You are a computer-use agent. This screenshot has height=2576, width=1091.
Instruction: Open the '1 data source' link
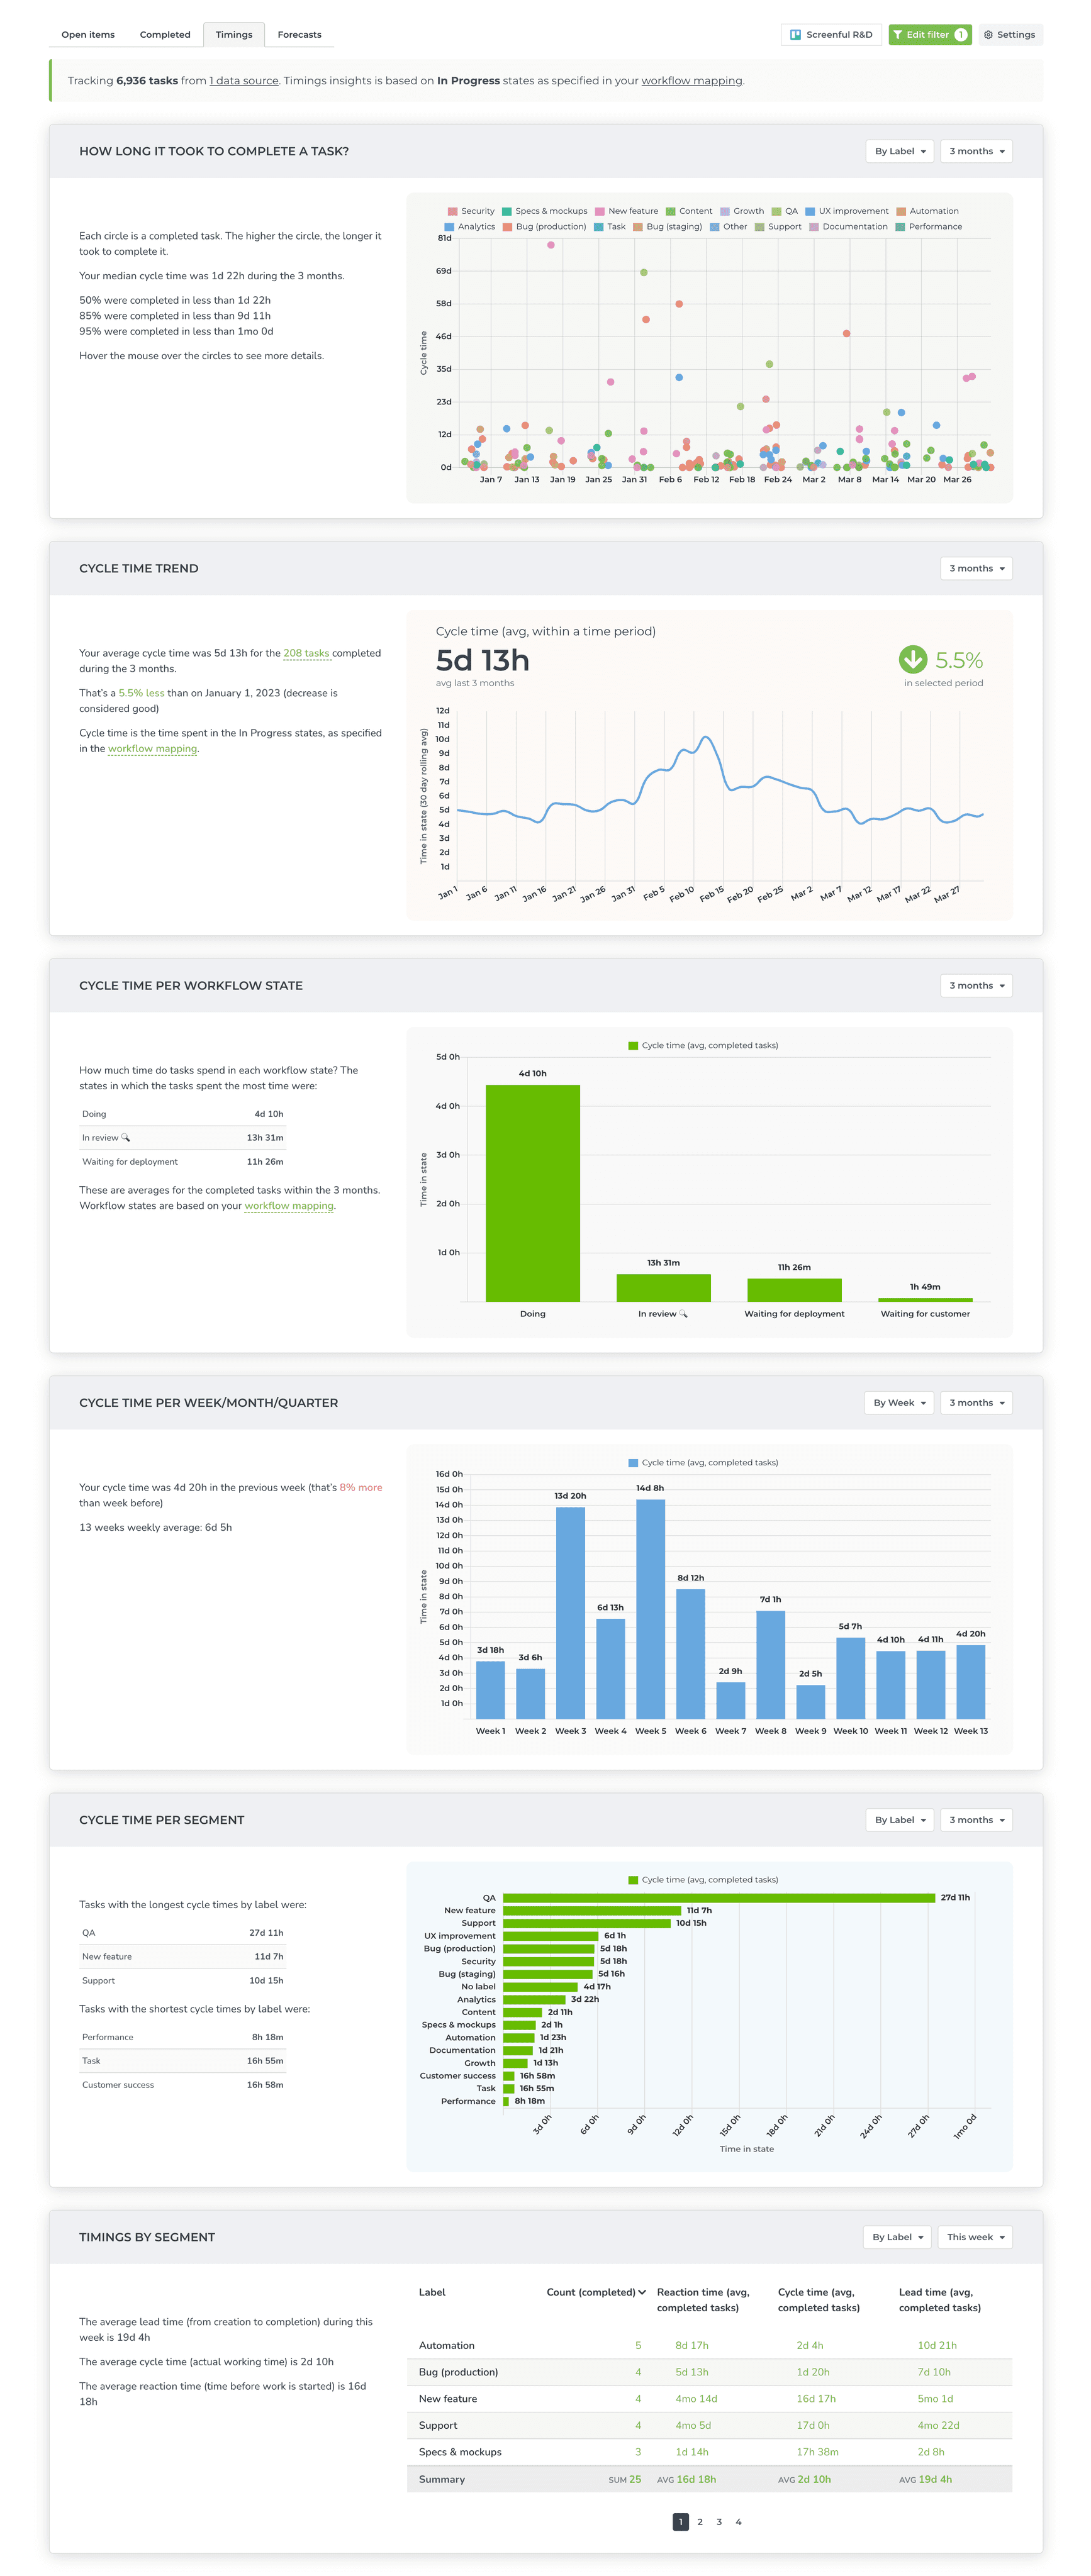pos(244,81)
